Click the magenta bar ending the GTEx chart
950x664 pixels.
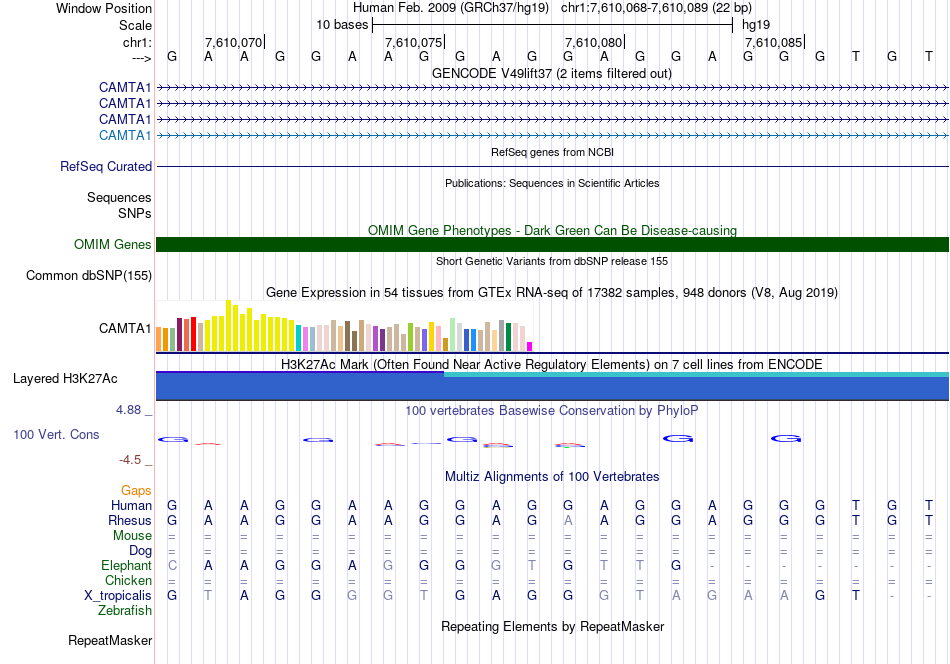click(529, 346)
